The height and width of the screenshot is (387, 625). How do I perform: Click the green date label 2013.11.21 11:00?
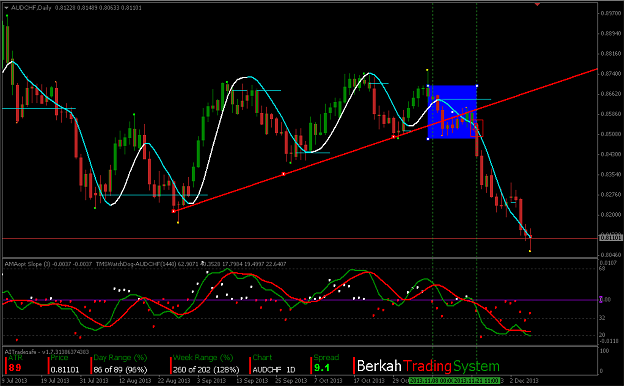[x=477, y=381]
